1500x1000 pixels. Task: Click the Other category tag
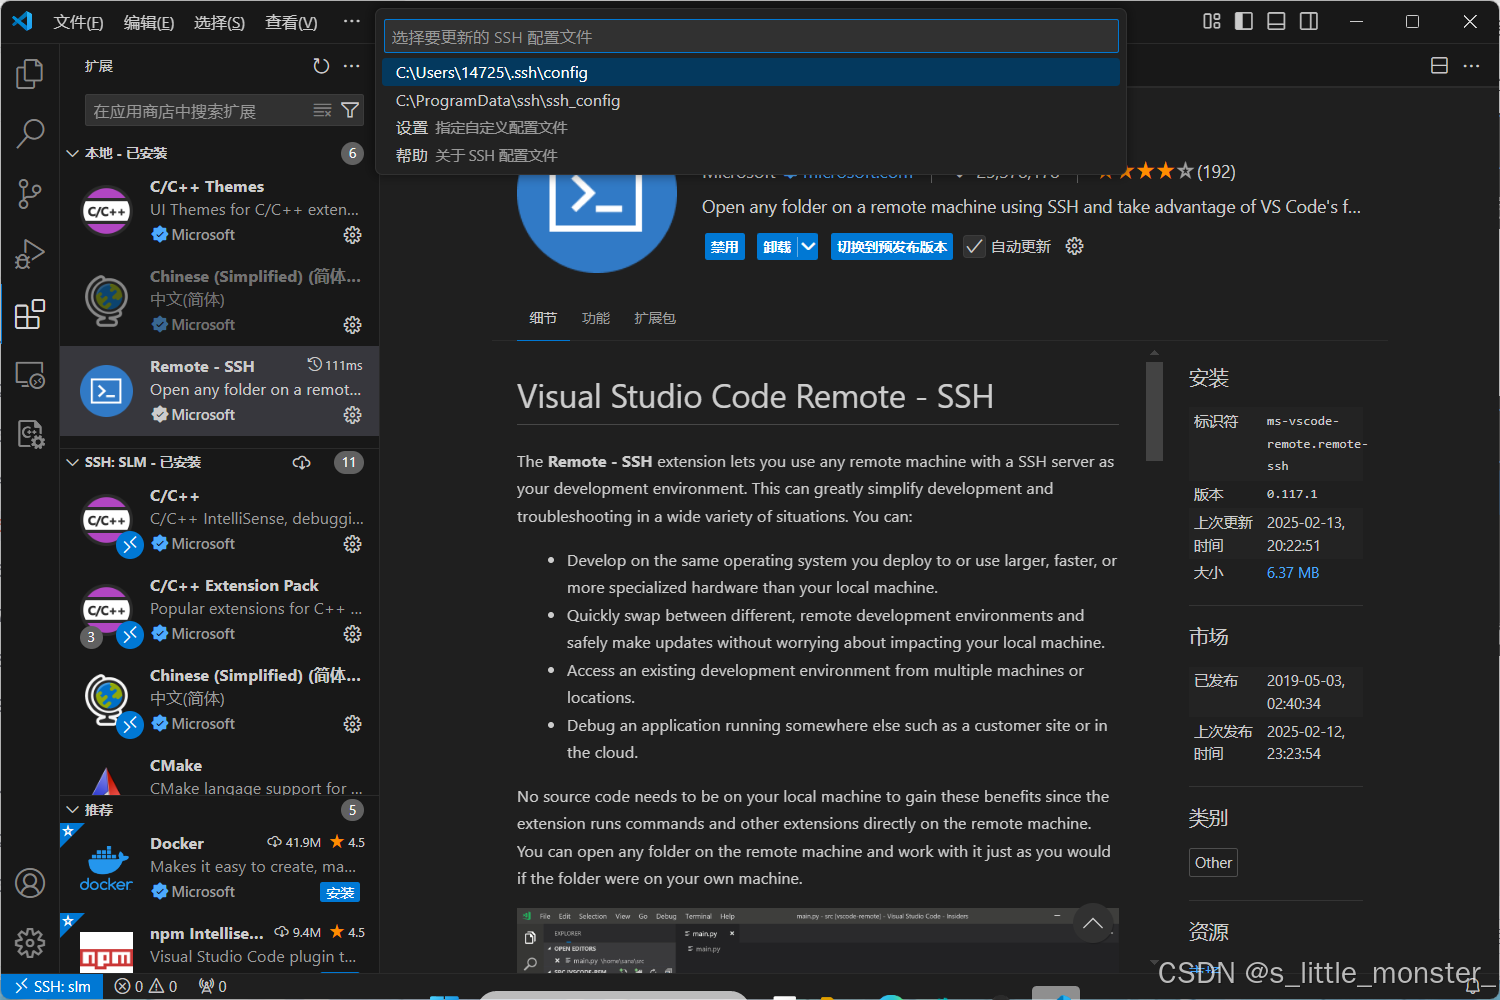[x=1213, y=862]
